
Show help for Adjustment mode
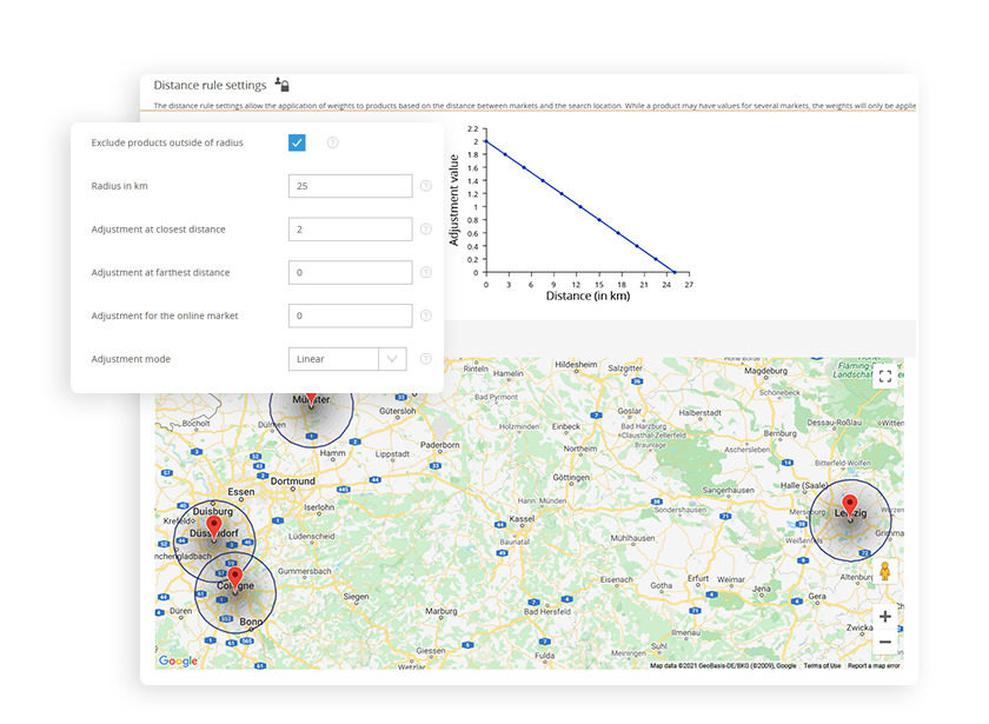tap(426, 359)
